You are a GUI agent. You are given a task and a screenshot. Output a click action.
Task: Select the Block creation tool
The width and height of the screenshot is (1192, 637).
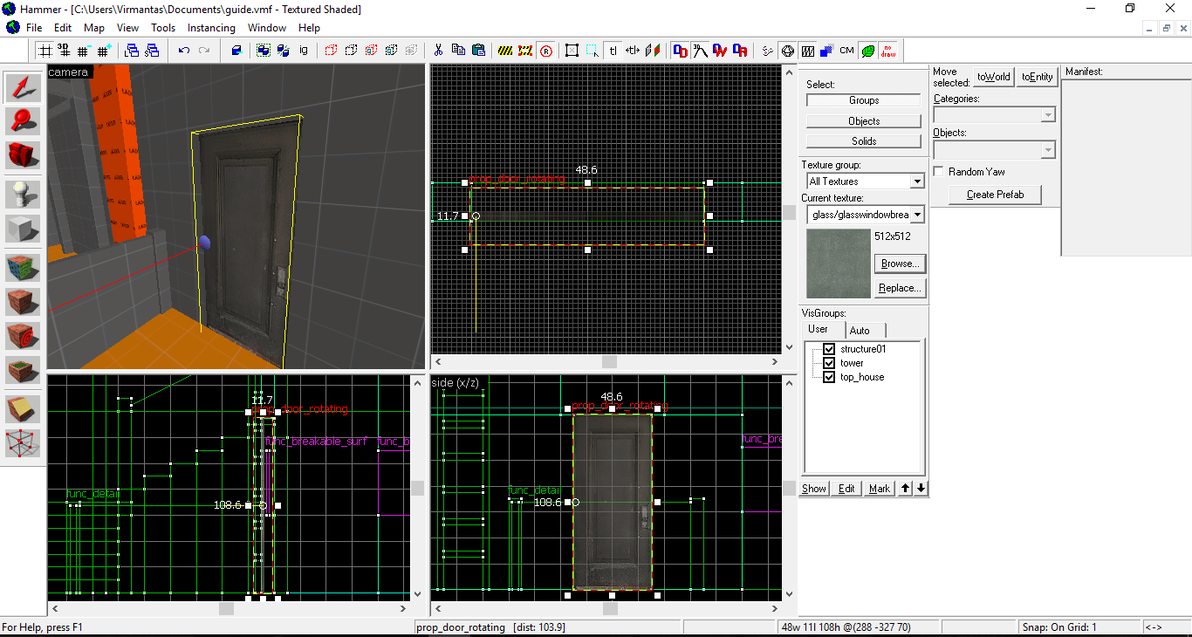click(22, 229)
